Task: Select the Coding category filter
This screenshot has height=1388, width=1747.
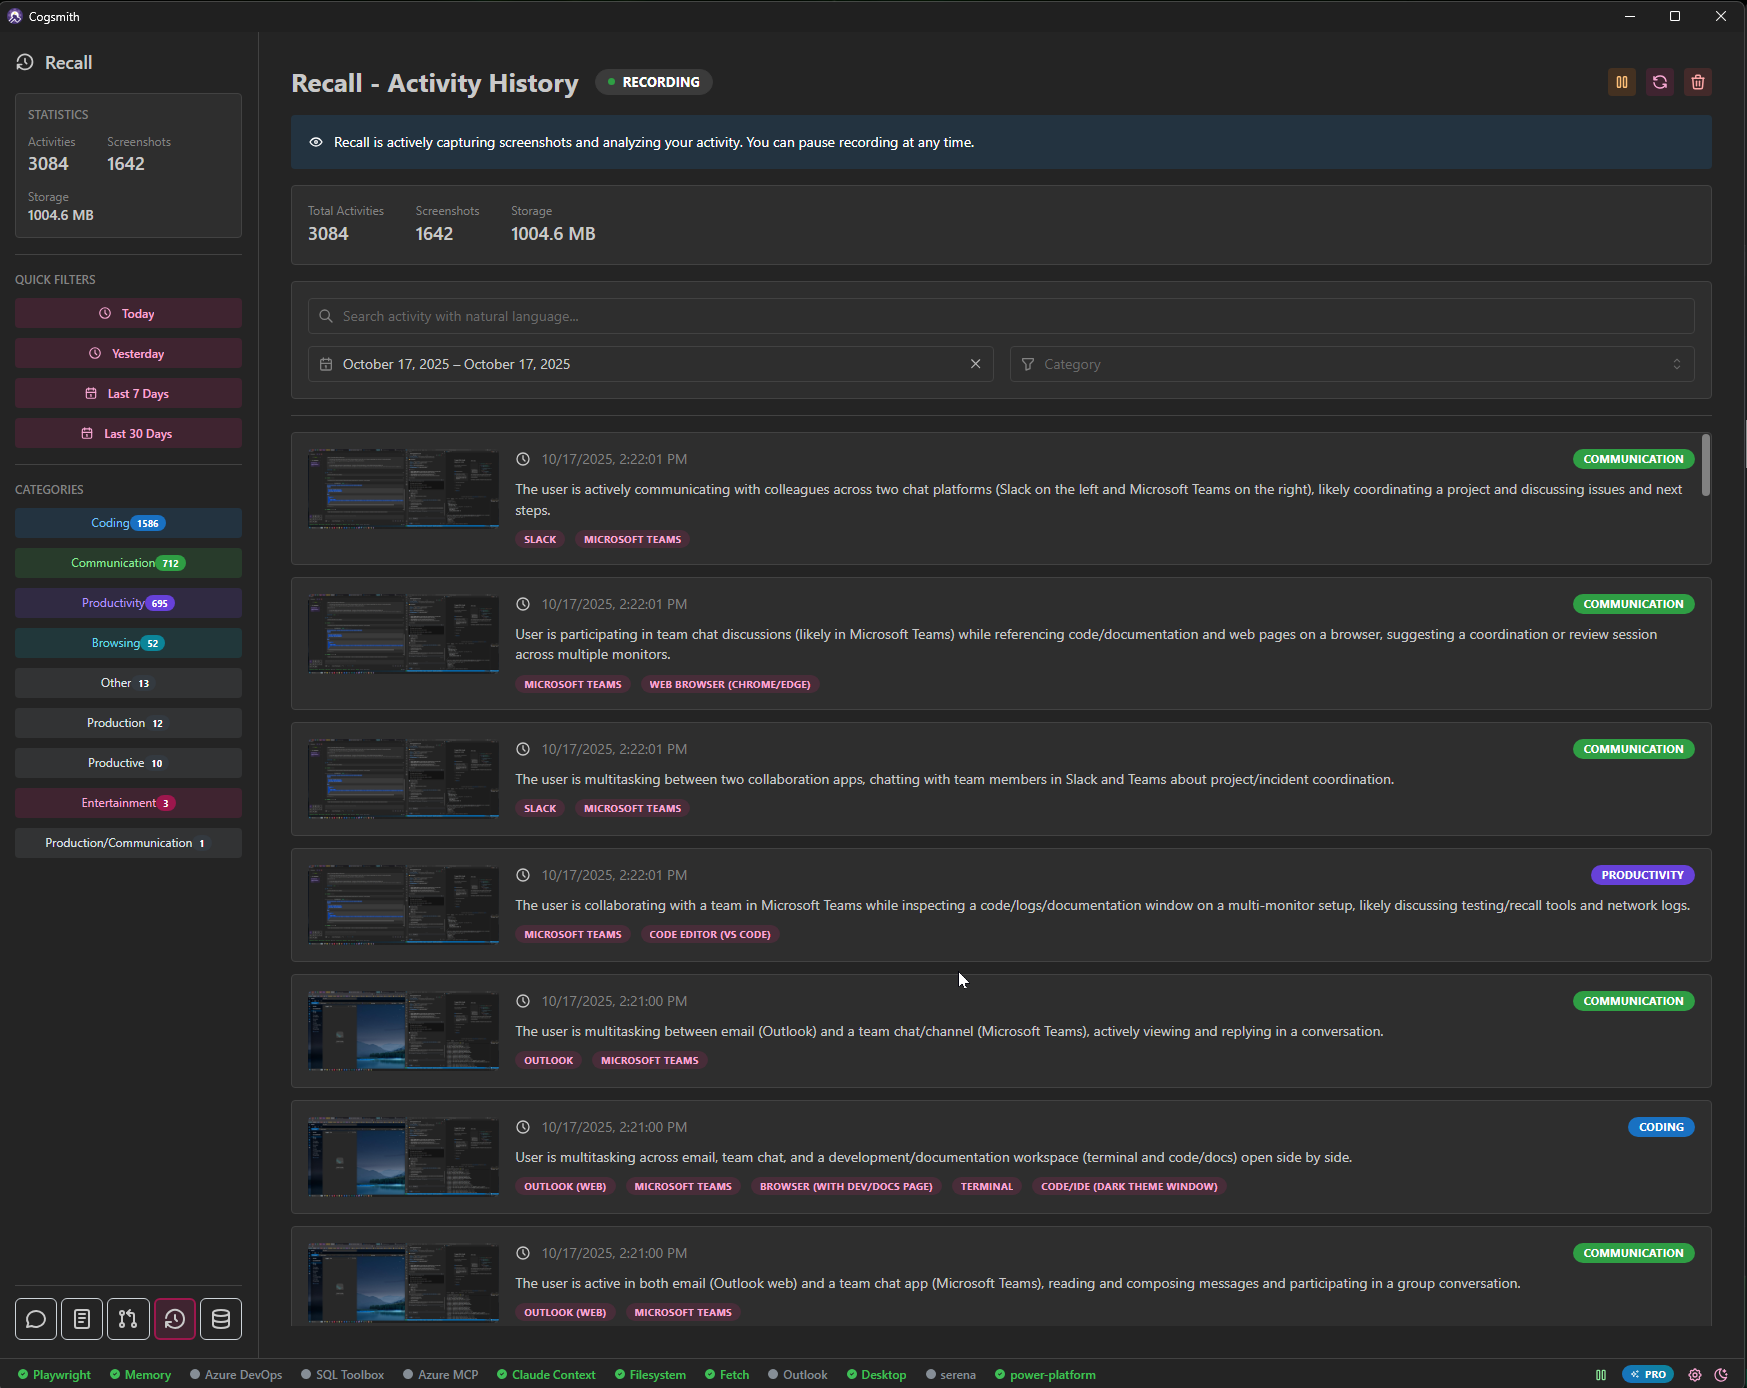Action: pyautogui.click(x=128, y=523)
